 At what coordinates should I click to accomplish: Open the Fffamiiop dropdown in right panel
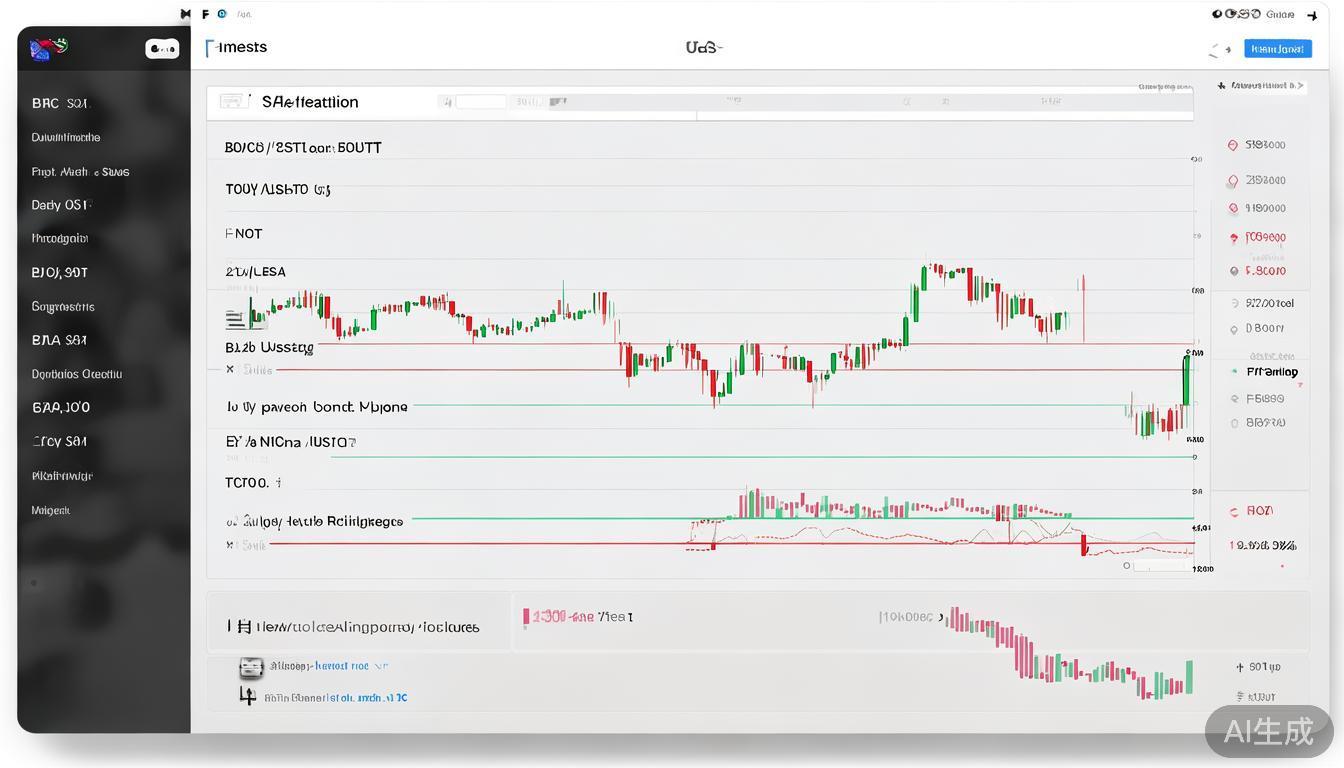1271,371
